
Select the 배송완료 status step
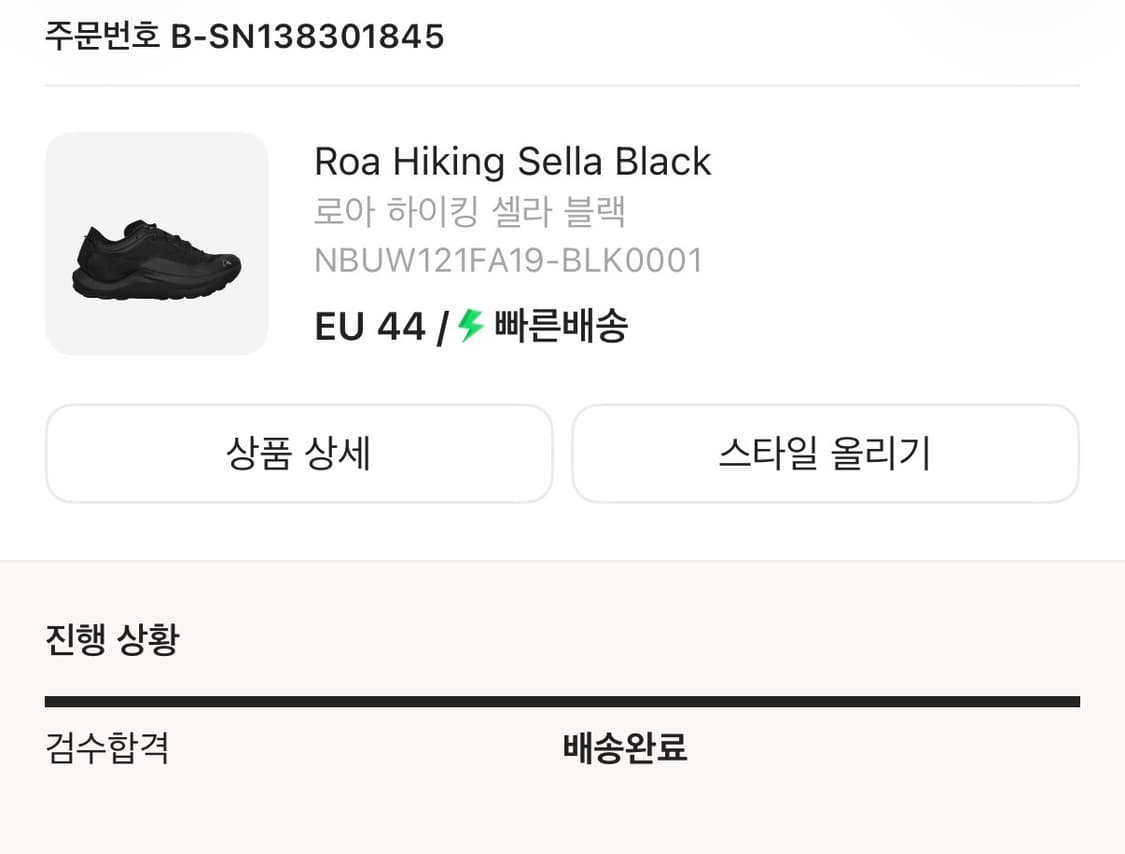623,749
